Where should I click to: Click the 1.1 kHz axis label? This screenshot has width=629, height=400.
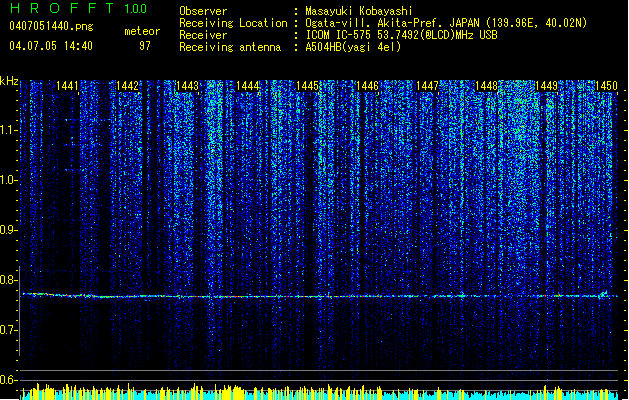pyautogui.click(x=9, y=130)
